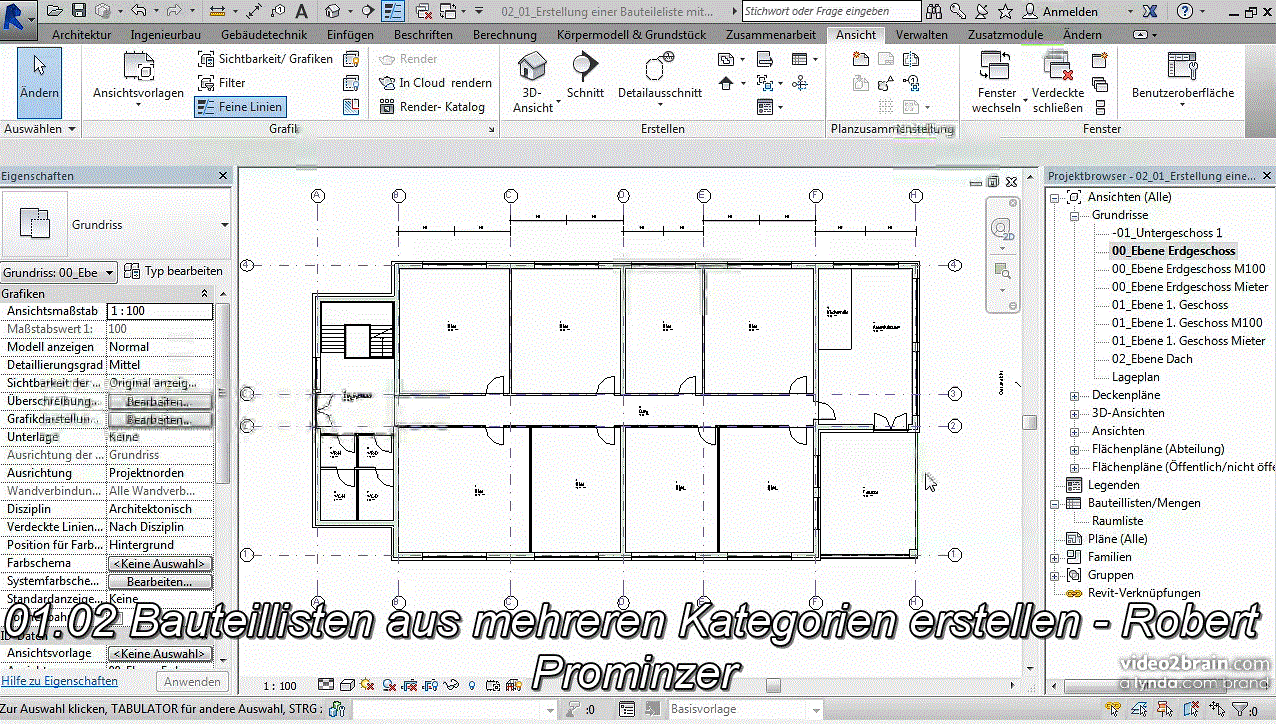Open the Hilfe zu Eigenschaften link
1276x724 pixels.
coord(59,681)
